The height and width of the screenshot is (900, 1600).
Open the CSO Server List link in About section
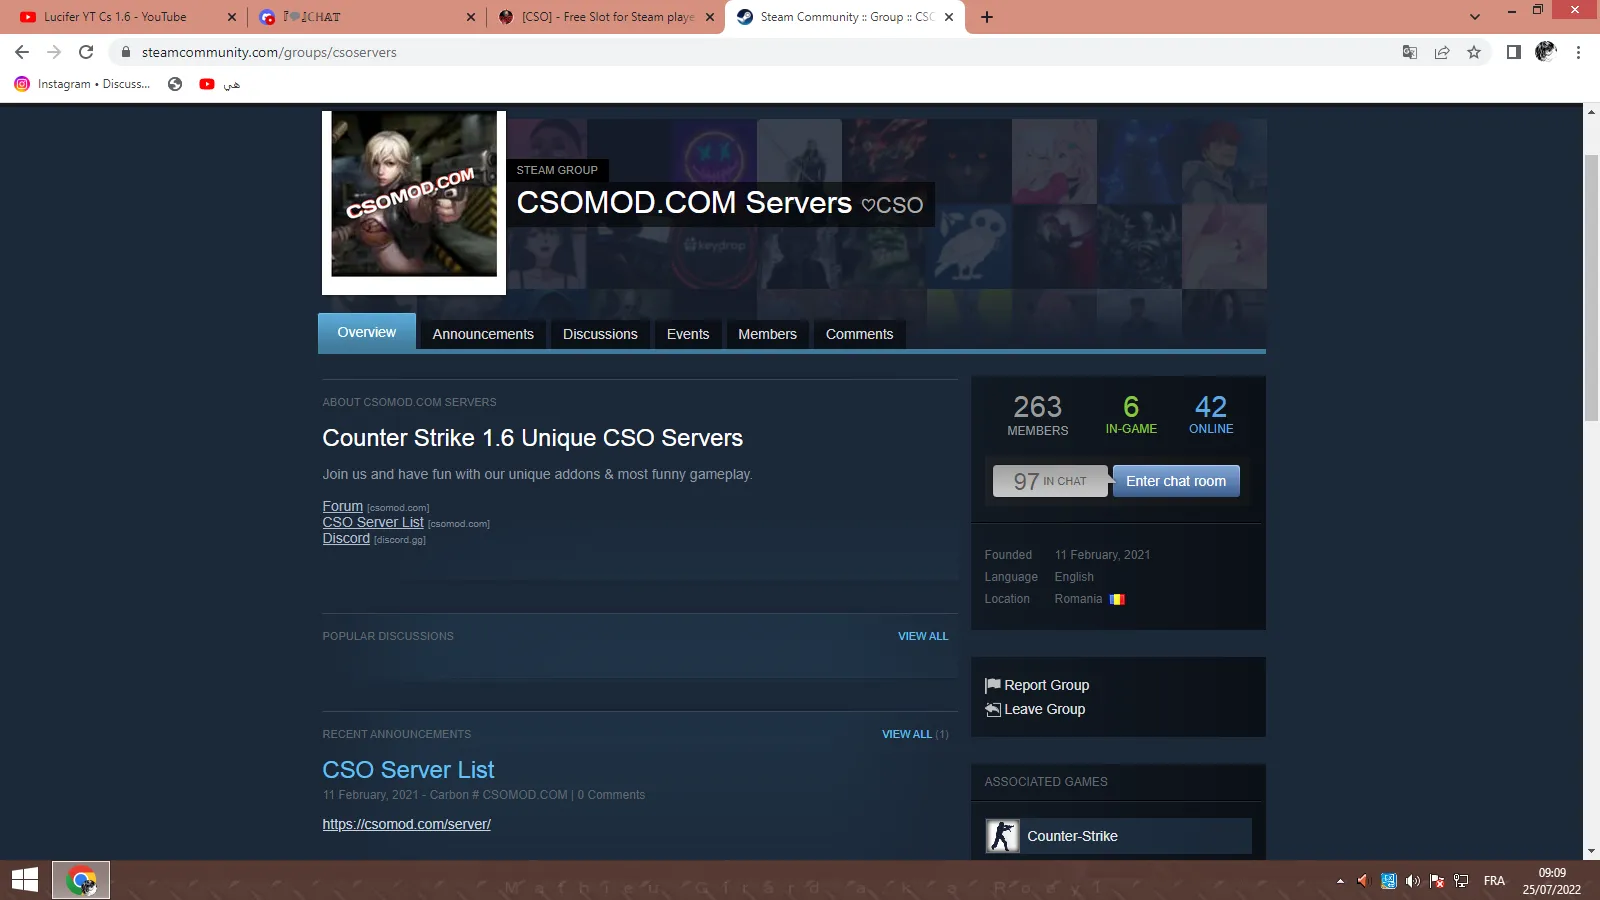[x=373, y=522]
